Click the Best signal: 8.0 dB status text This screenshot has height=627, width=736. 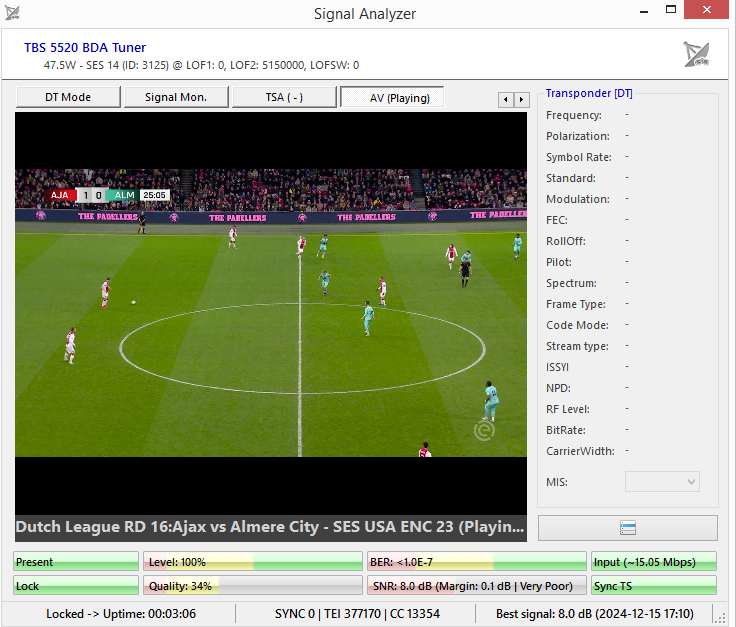[x=595, y=613]
